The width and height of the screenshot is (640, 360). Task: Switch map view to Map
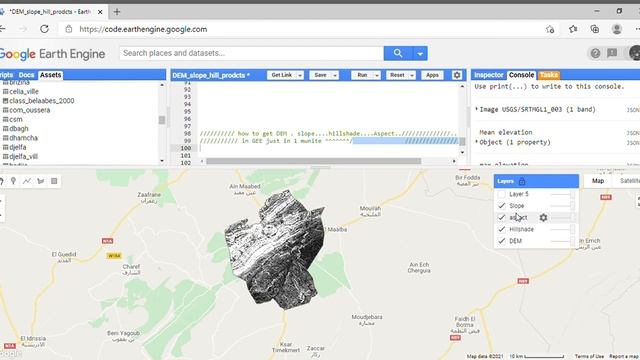tap(598, 181)
